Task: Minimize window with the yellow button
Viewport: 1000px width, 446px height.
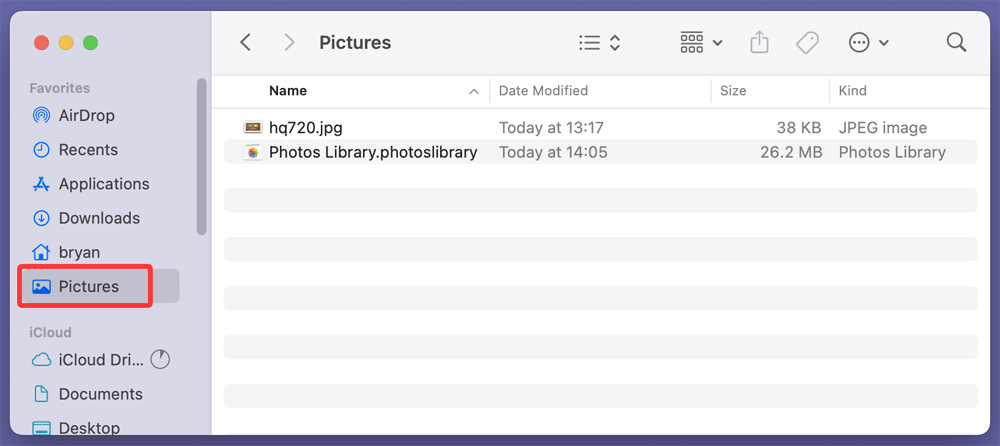Action: [66, 43]
